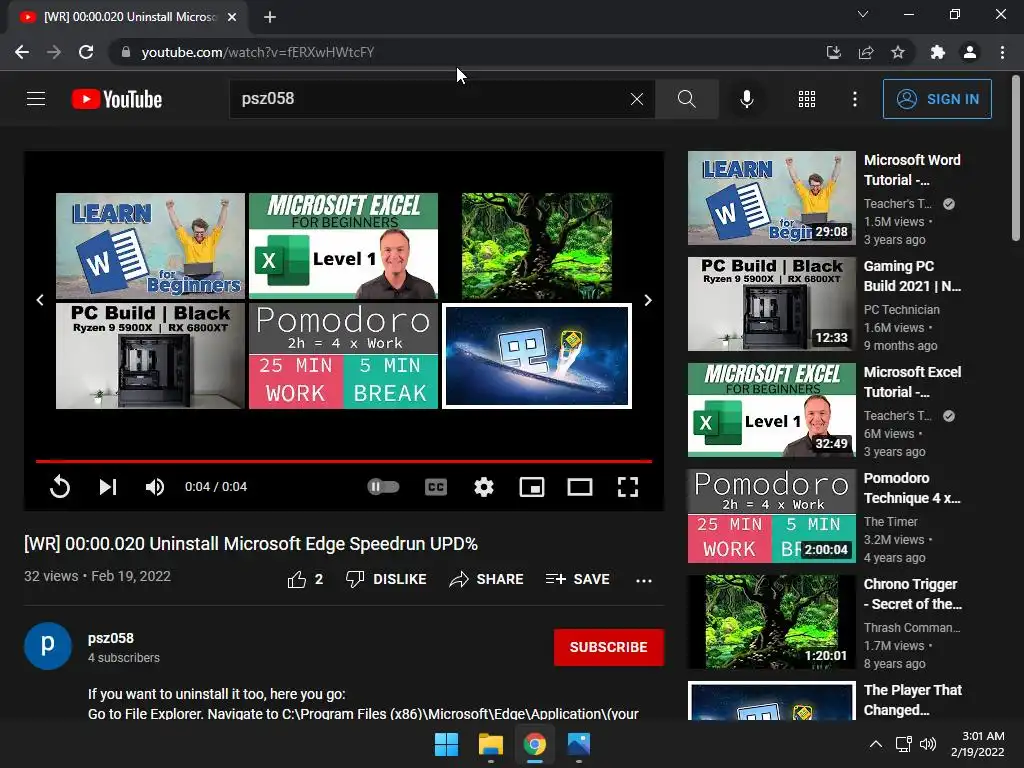Open File Explorer from taskbar
The height and width of the screenshot is (768, 1024).
(490, 744)
